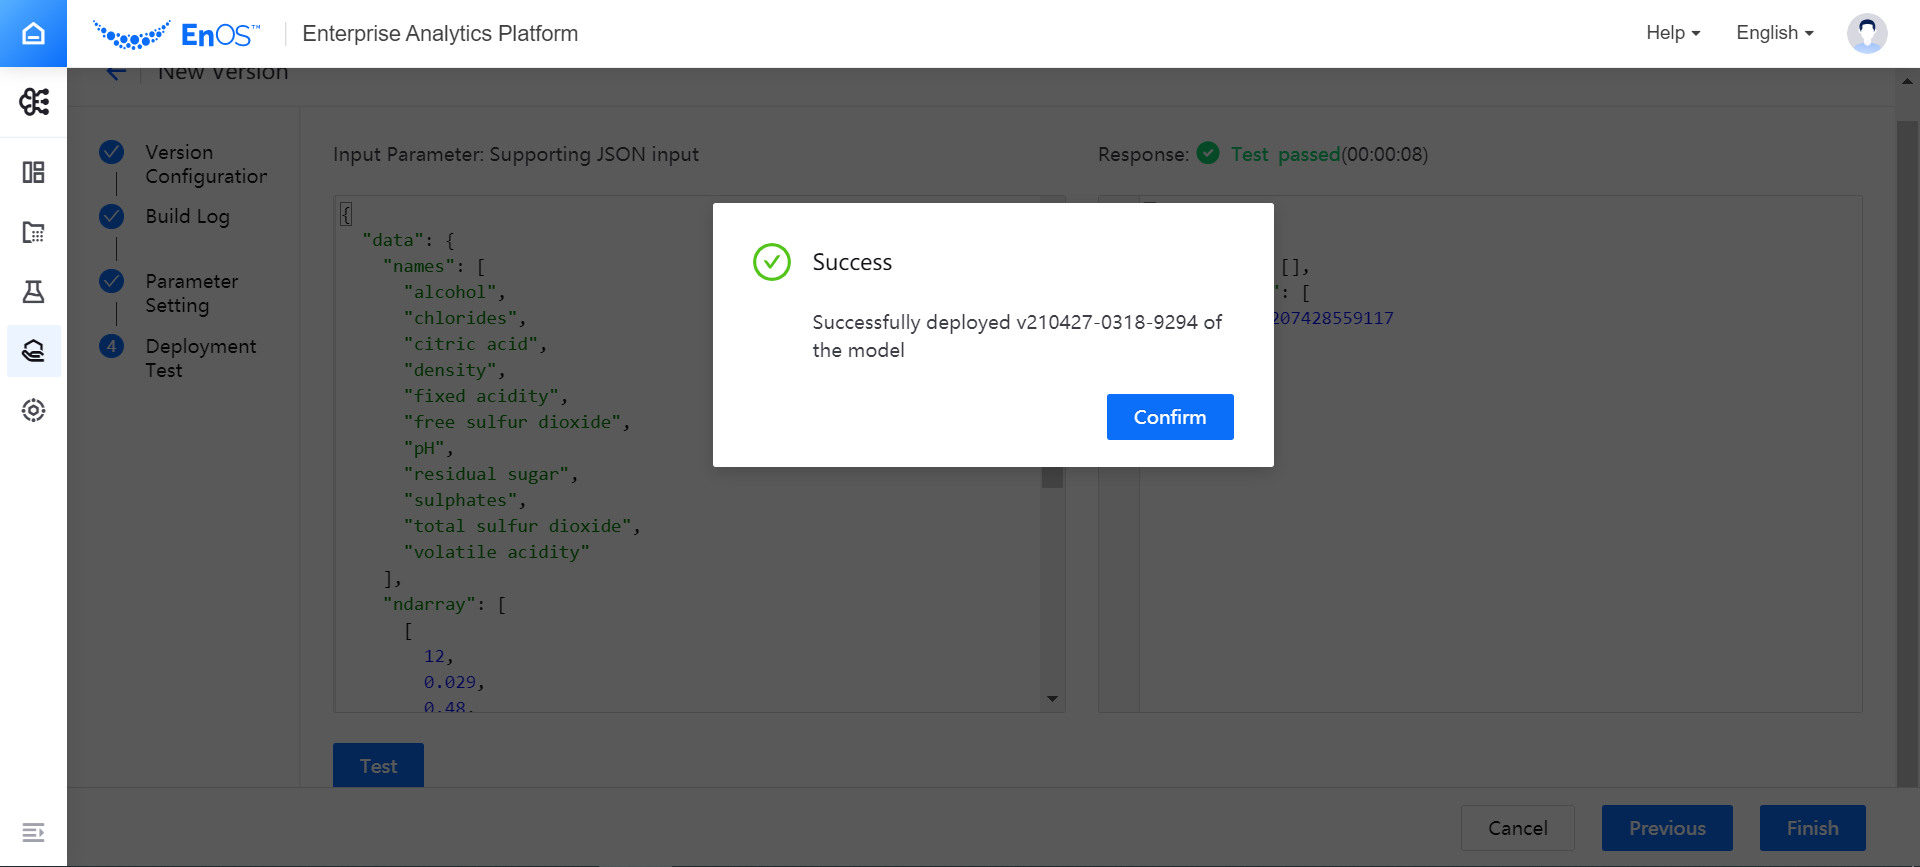The height and width of the screenshot is (867, 1920).
Task: Click the back arrow beside New Version
Action: coord(116,73)
